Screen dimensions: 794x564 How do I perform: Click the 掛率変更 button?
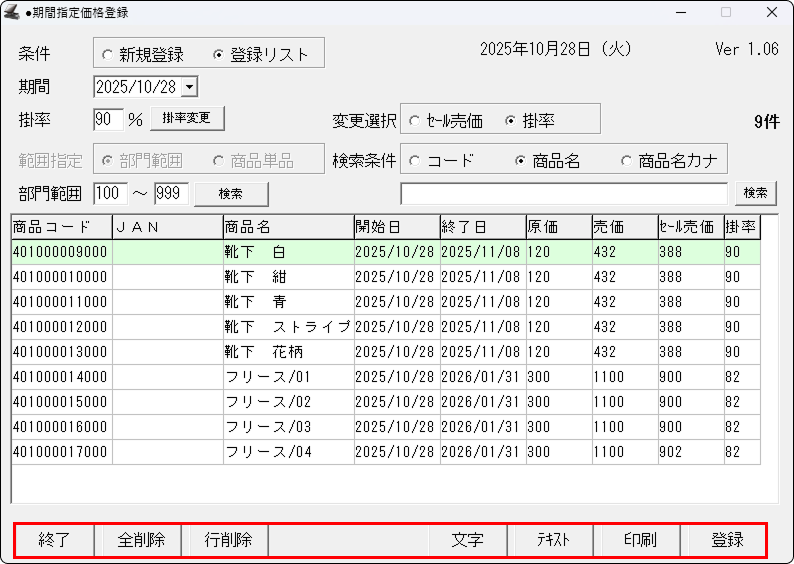187,118
